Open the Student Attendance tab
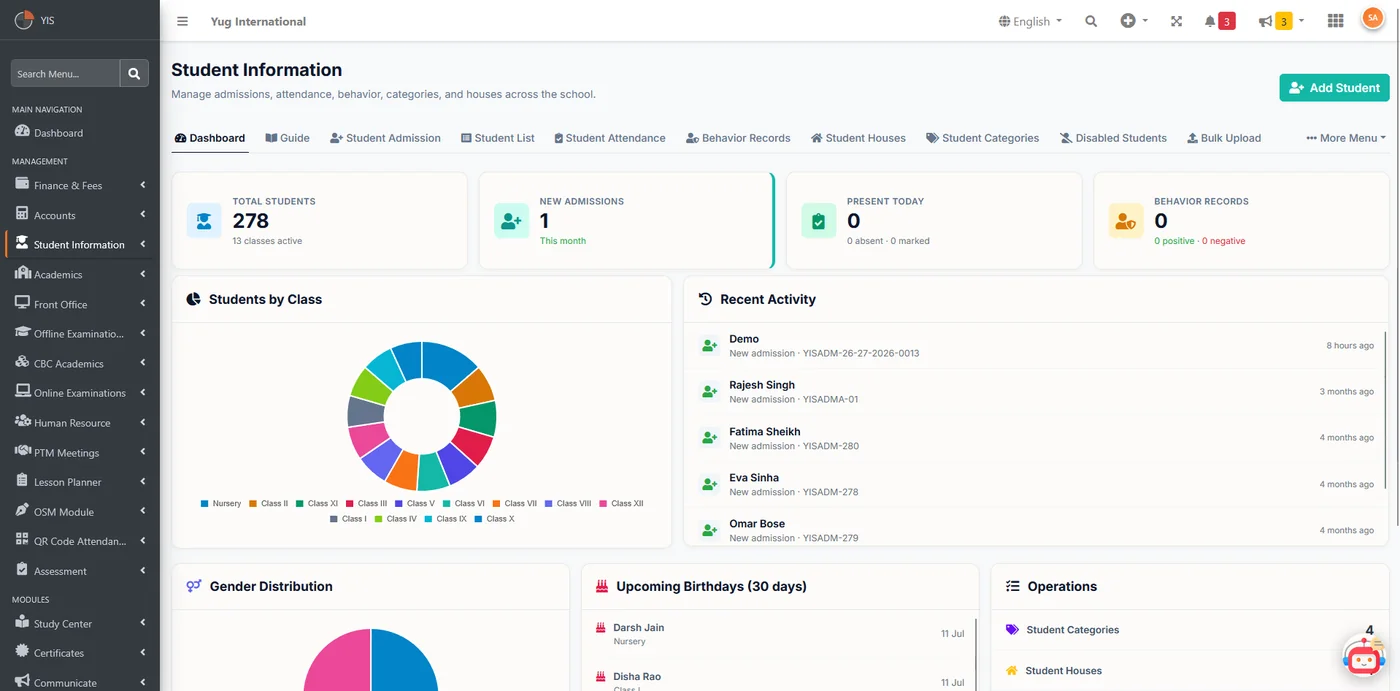Viewport: 1400px width, 691px height. pos(610,138)
